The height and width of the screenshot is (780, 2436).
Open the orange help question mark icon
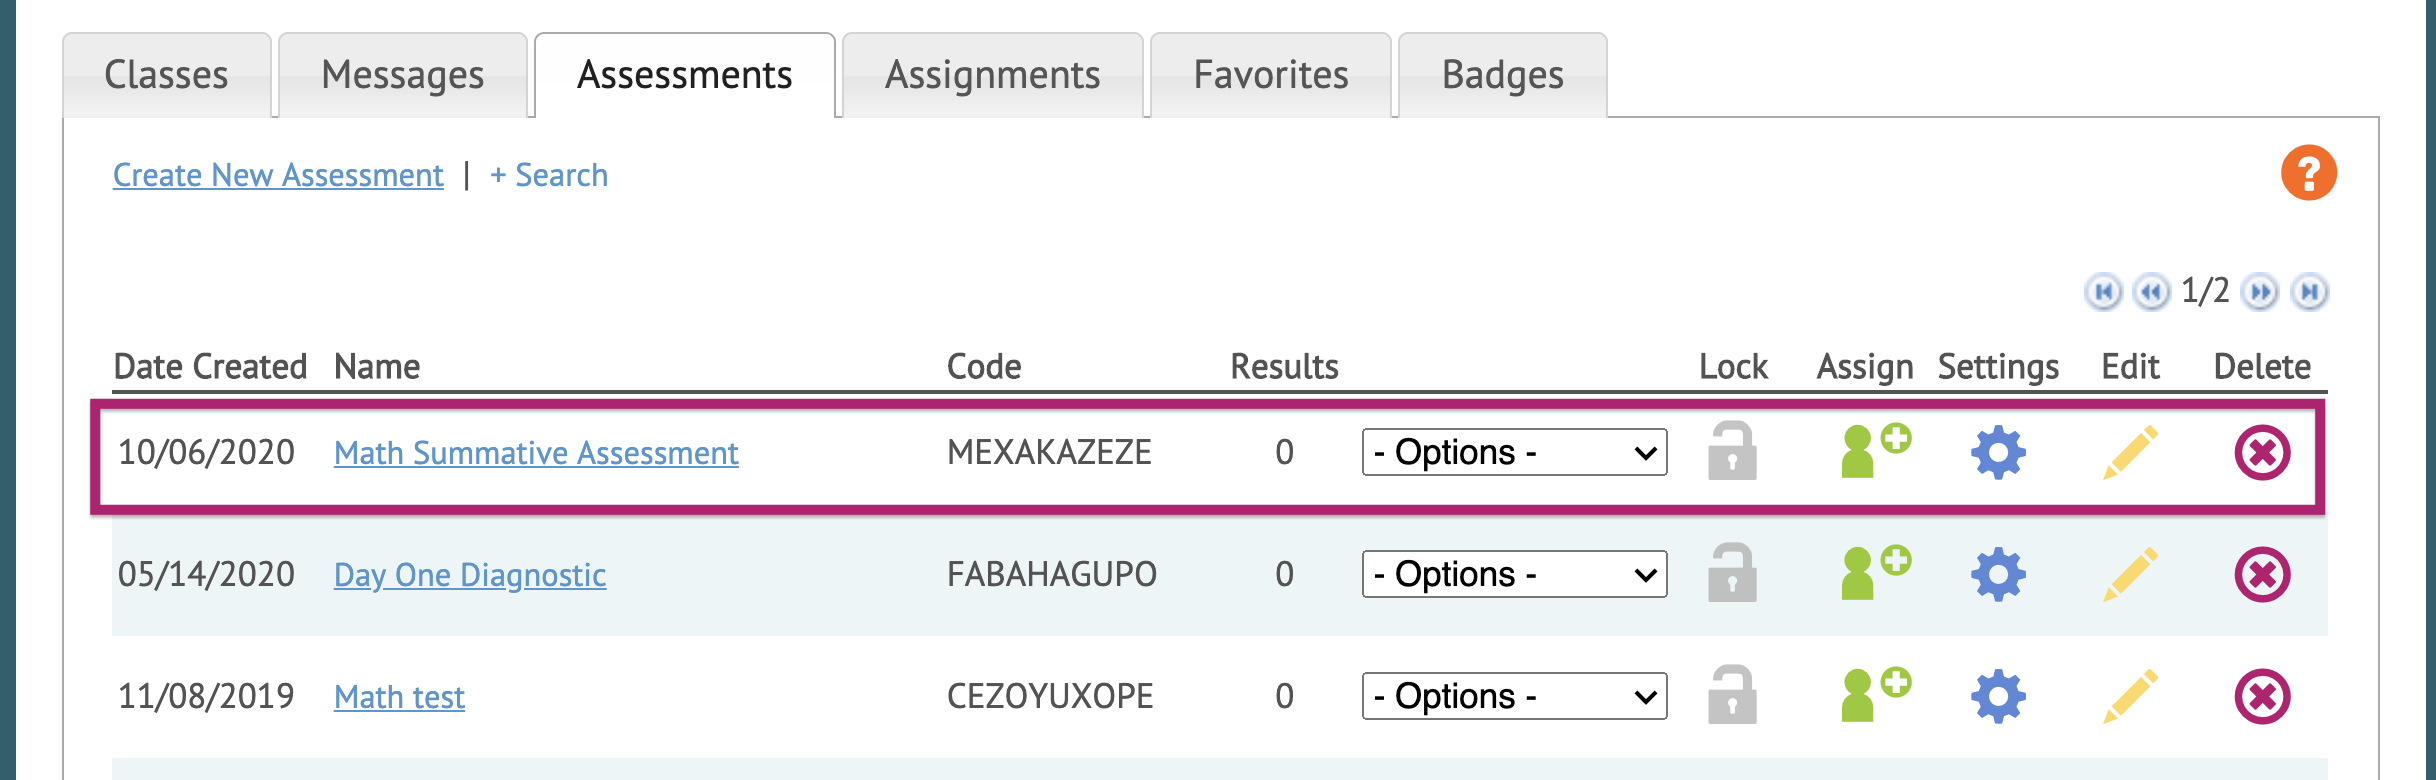click(x=2308, y=173)
